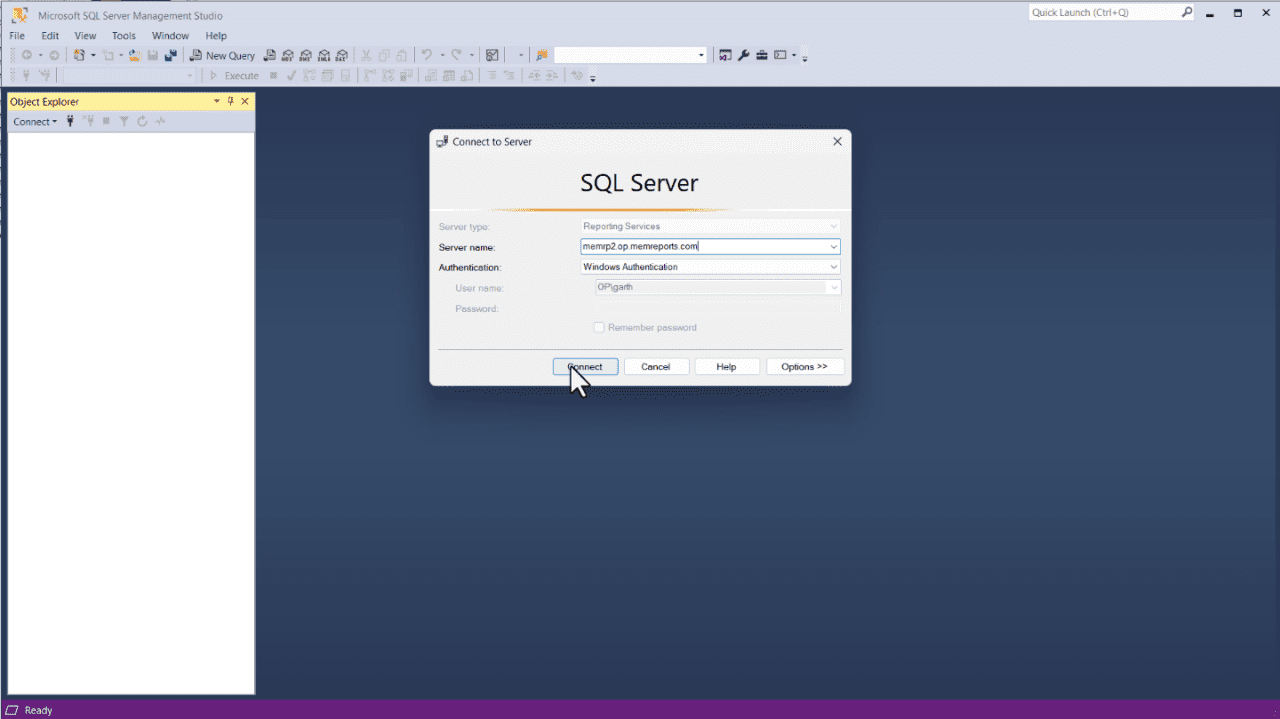The image size is (1280, 719).
Task: Open the View menu
Action: point(85,36)
